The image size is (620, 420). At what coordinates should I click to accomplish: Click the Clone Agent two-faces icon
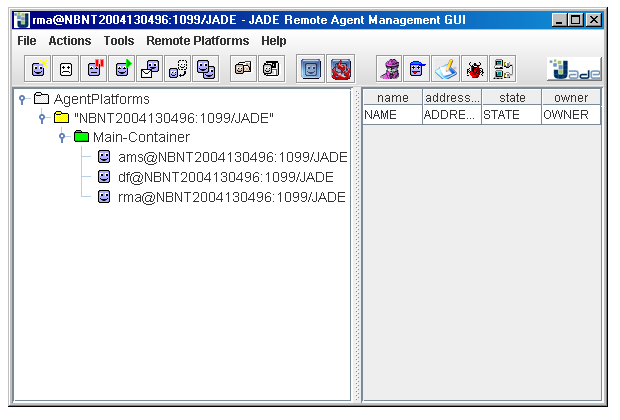[x=206, y=69]
